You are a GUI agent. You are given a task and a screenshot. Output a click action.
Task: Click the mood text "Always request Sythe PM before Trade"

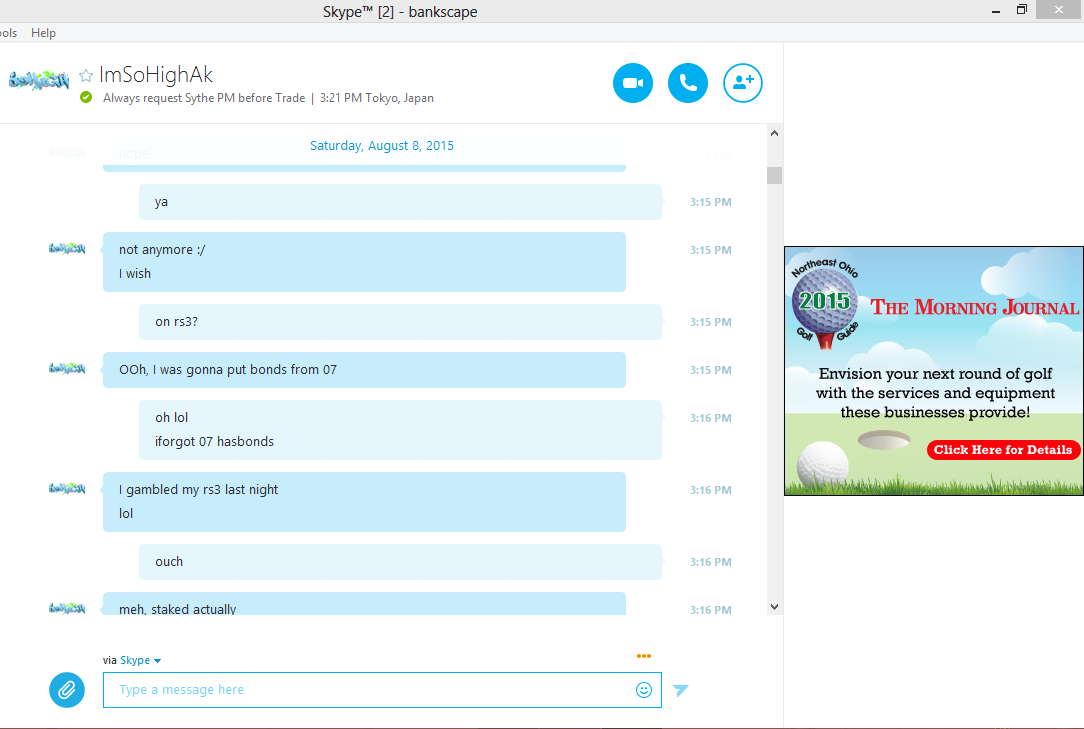[204, 98]
